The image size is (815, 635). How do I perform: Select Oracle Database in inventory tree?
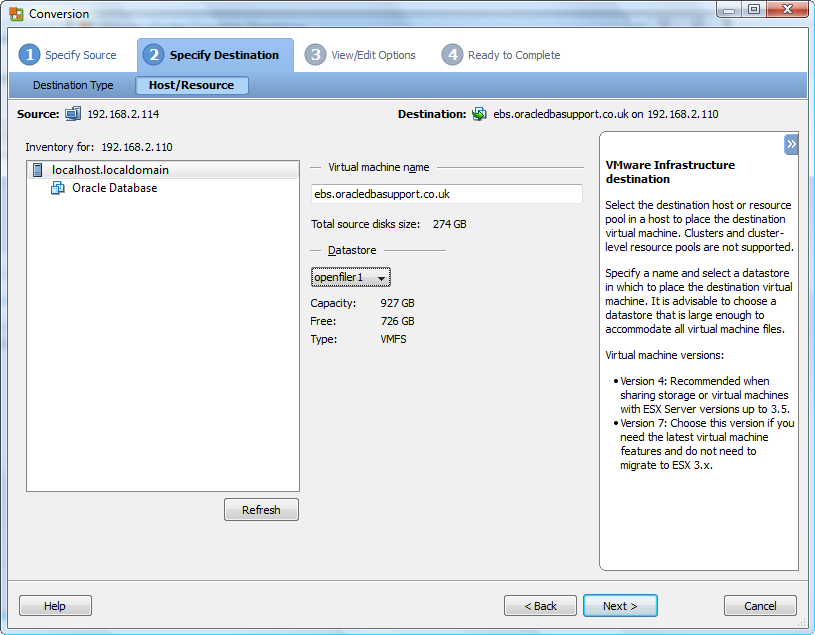click(114, 188)
